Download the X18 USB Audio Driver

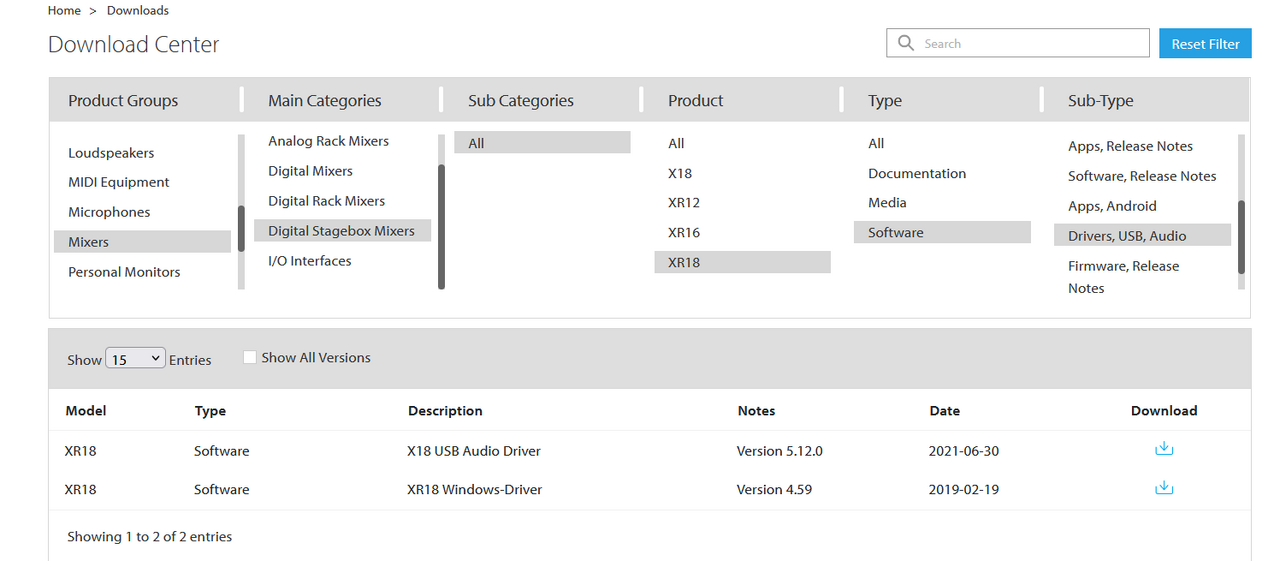(x=1164, y=449)
